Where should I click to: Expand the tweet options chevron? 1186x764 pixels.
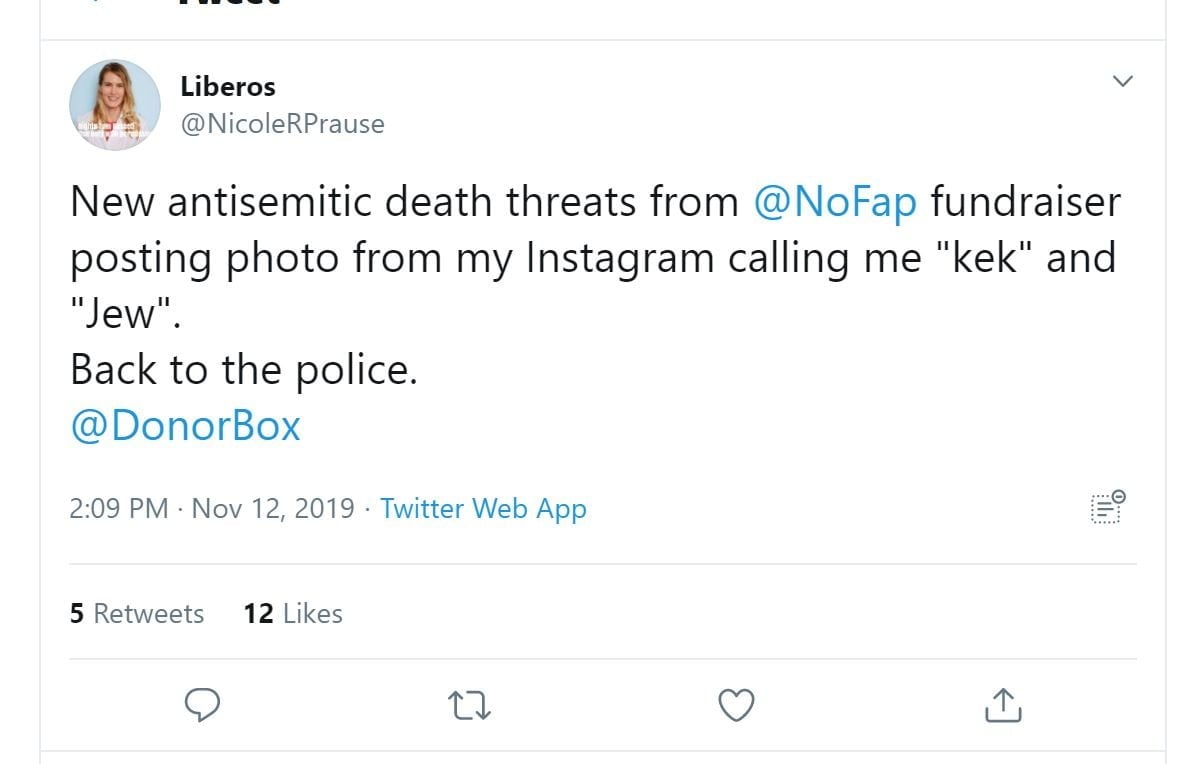(x=1123, y=81)
